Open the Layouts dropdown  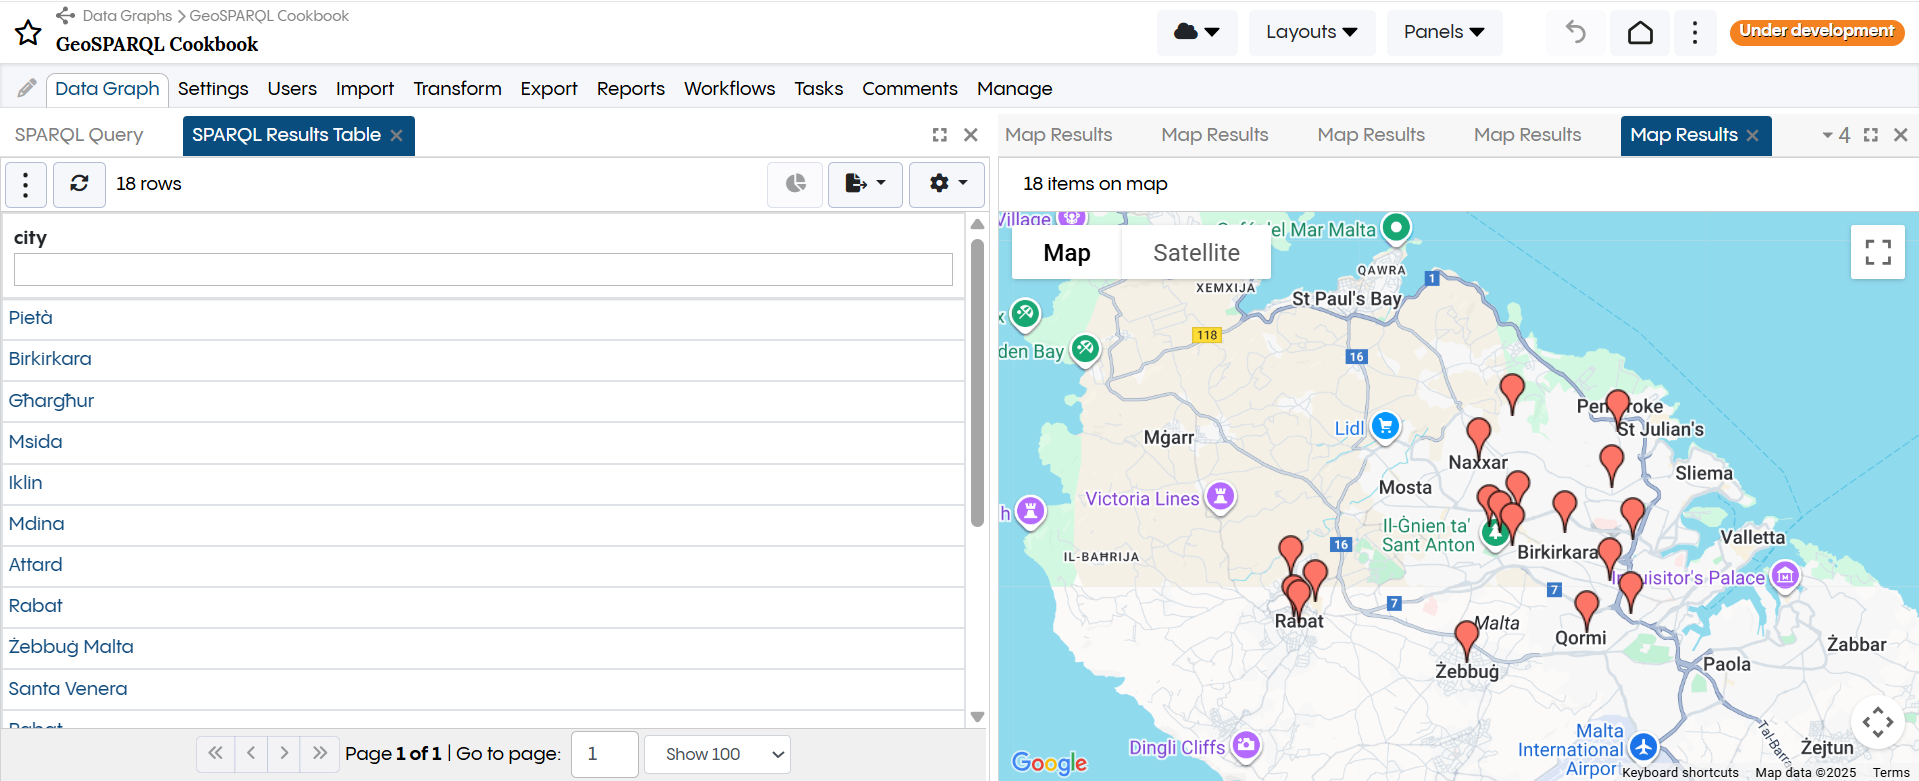pyautogui.click(x=1311, y=32)
